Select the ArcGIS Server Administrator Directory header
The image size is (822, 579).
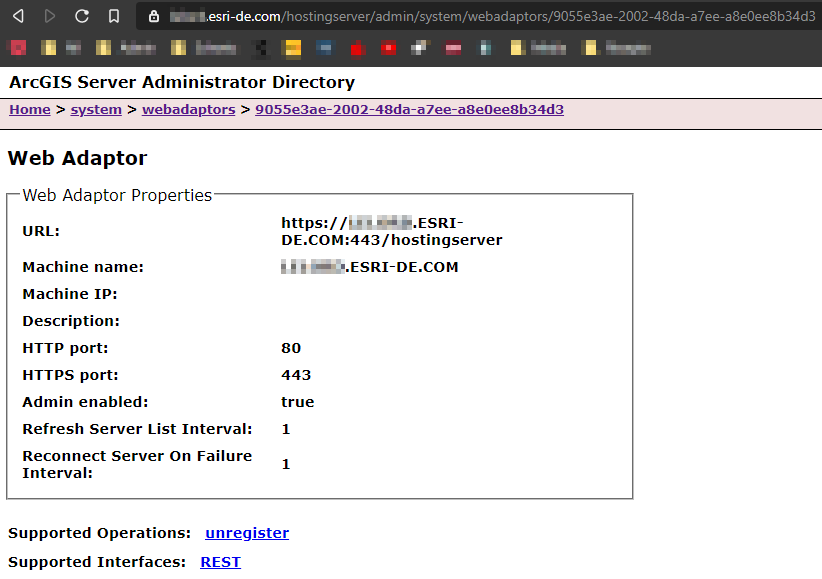180,82
